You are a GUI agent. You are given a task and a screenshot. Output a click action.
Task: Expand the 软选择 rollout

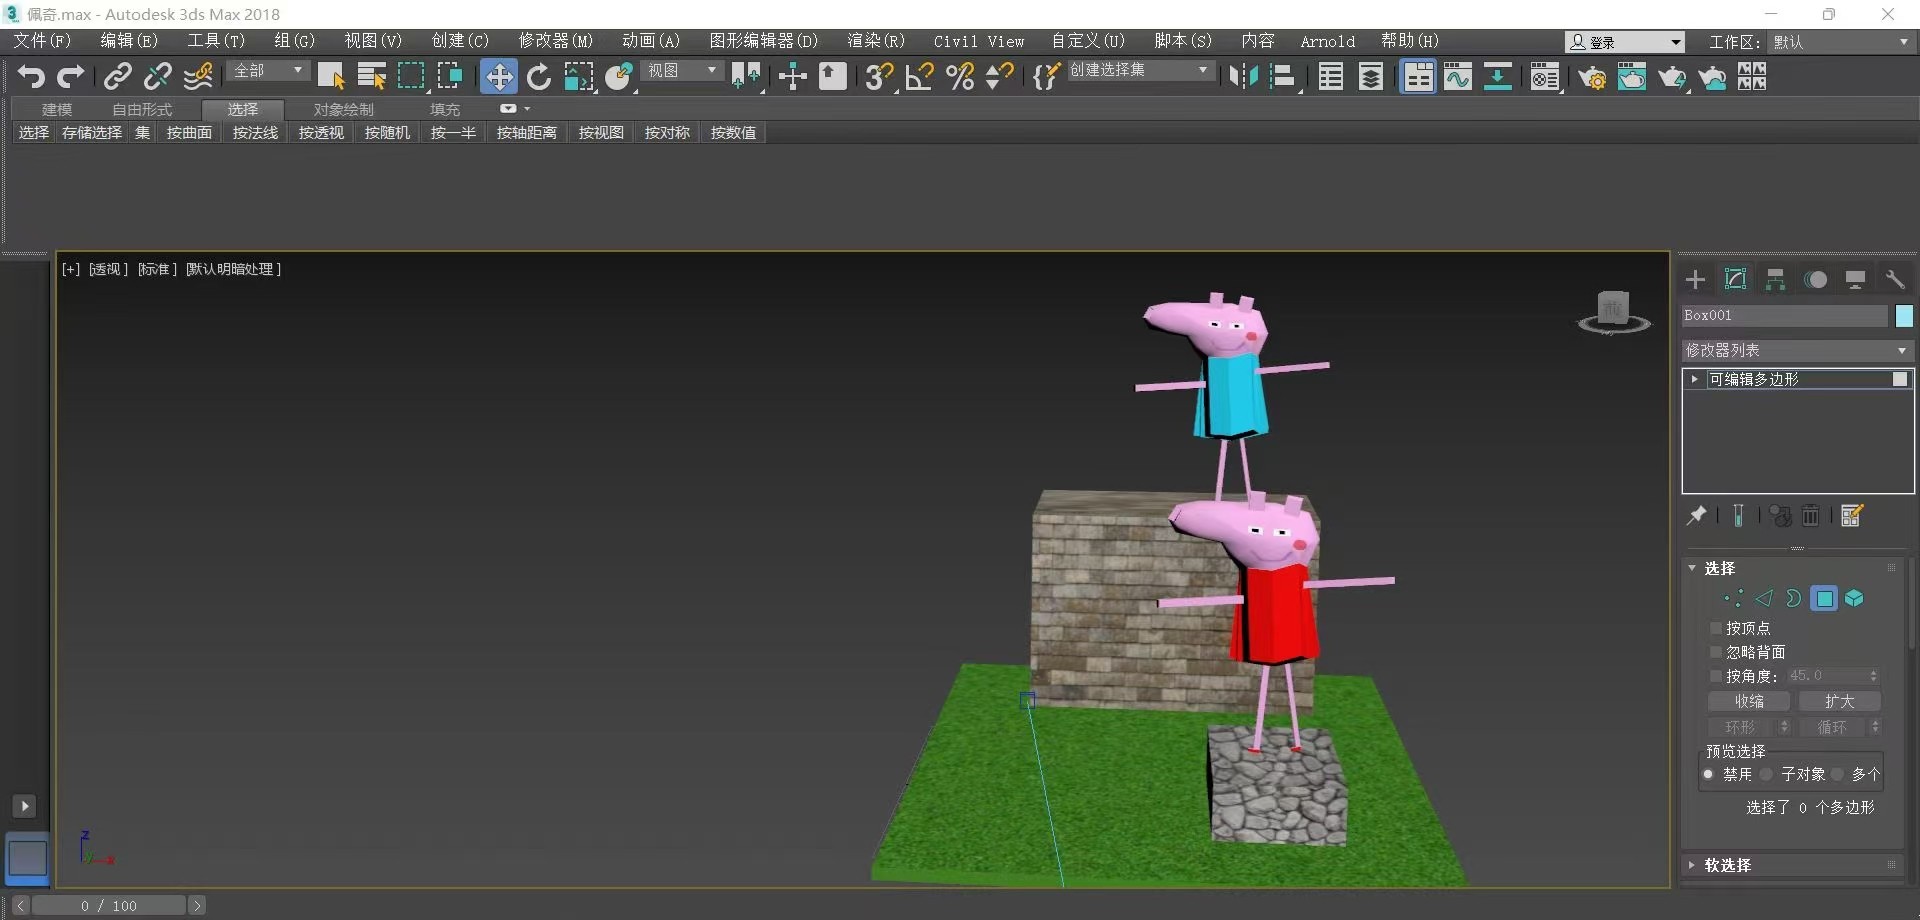pyautogui.click(x=1727, y=865)
